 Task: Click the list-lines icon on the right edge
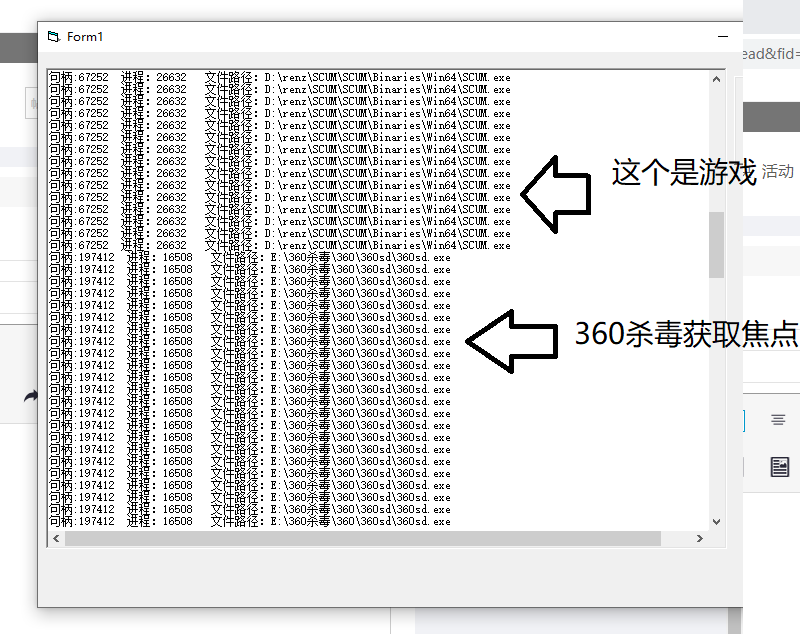[780, 420]
